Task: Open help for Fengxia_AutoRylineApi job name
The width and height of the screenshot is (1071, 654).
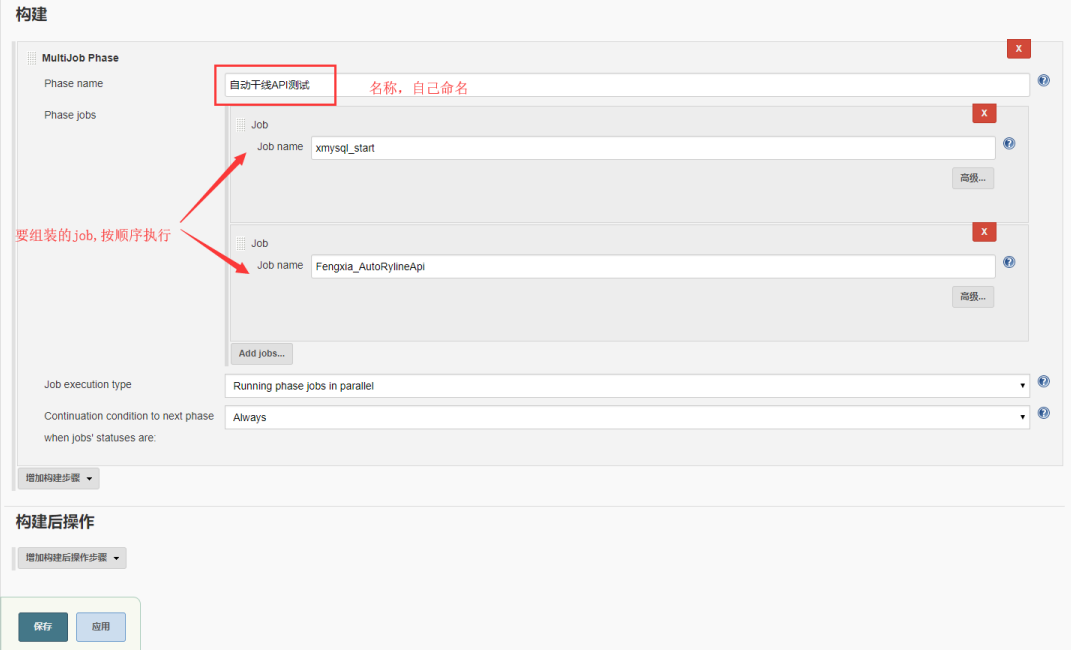Action: click(1009, 262)
